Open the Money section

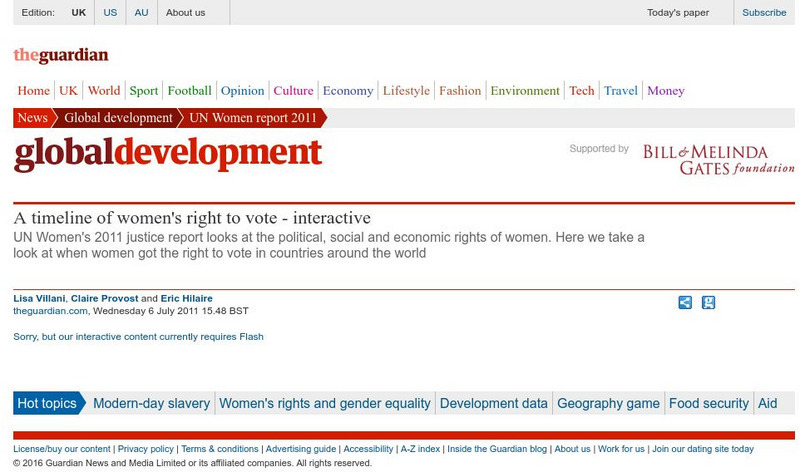point(666,91)
